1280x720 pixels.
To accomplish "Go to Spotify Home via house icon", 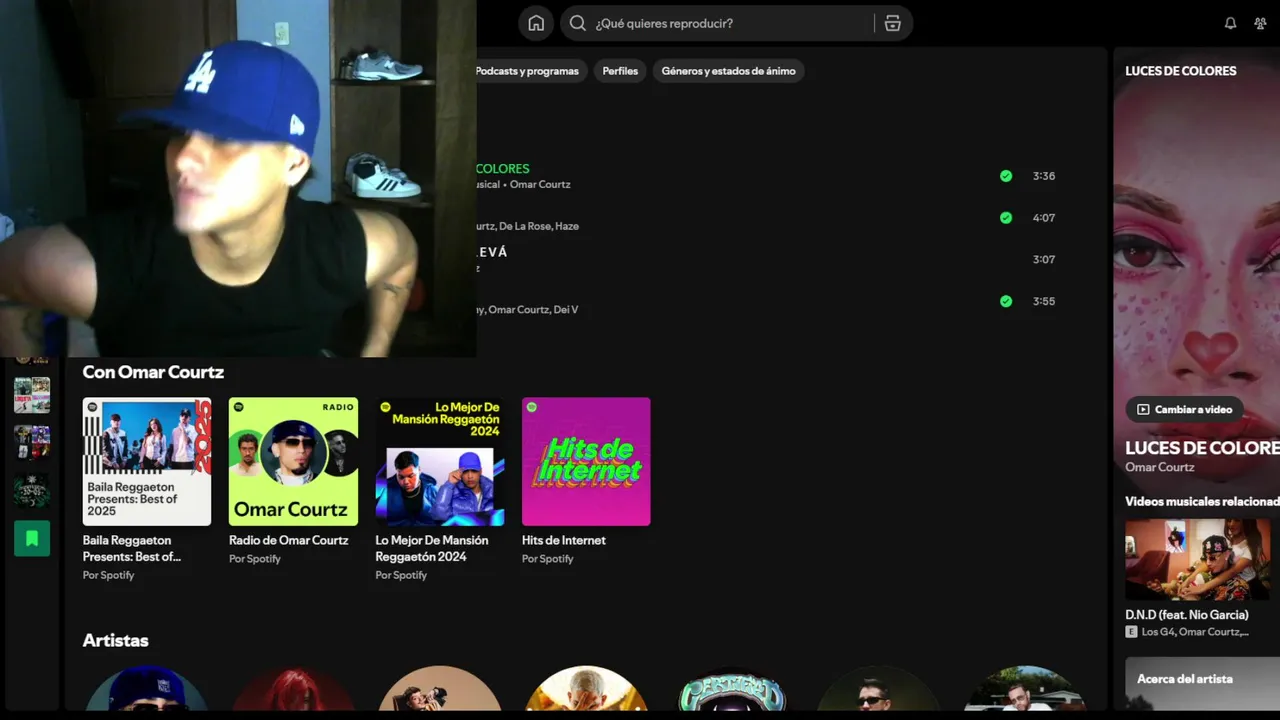I will point(536,23).
